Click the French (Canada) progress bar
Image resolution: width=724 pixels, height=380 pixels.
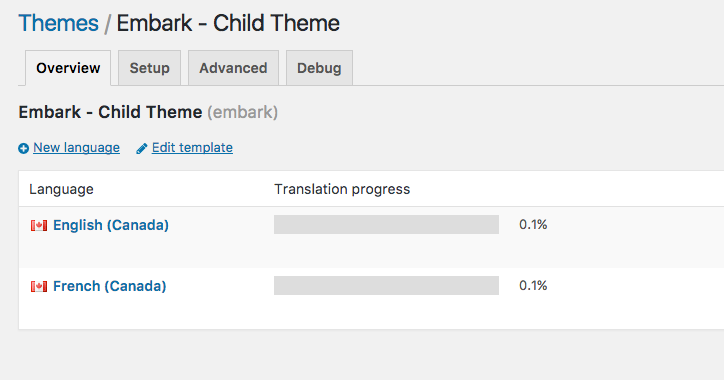pyautogui.click(x=386, y=285)
